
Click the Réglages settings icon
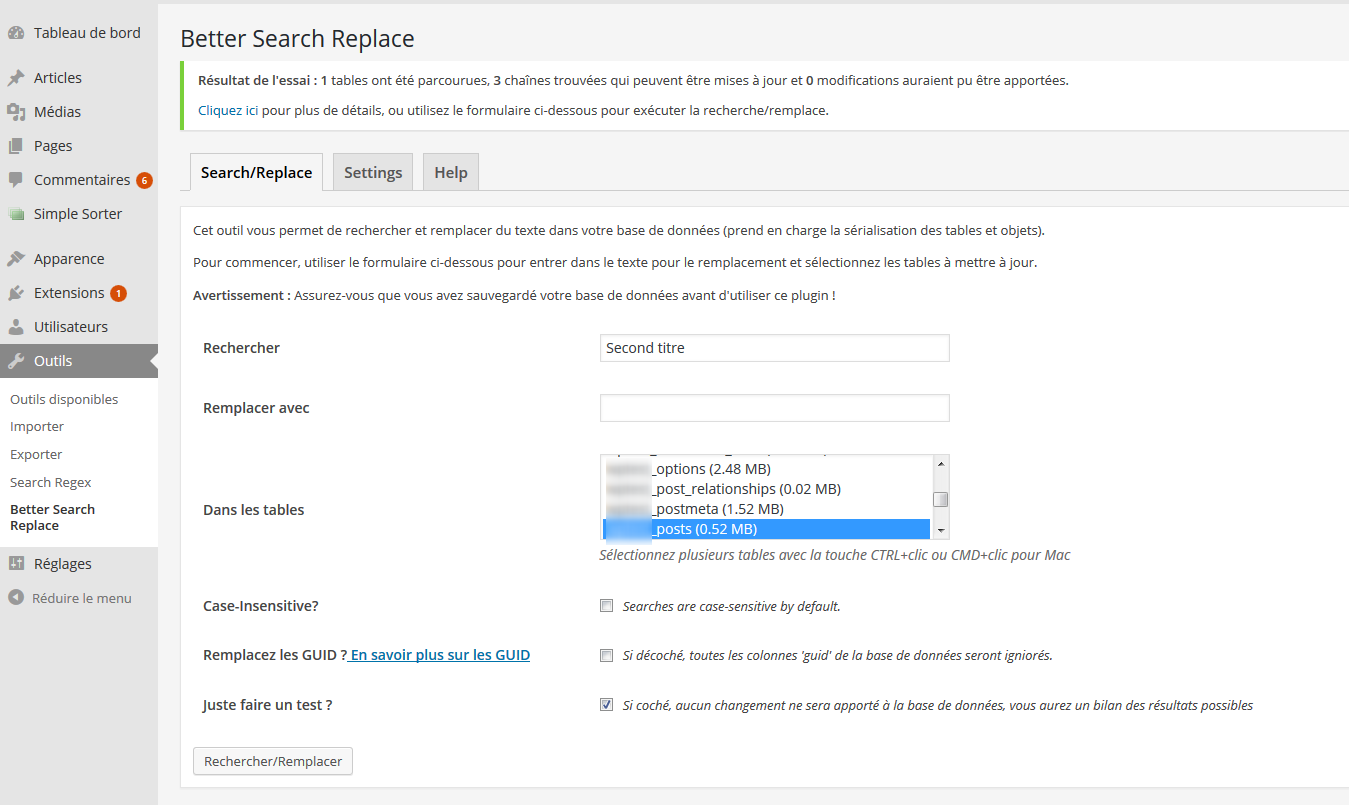click(x=16, y=564)
